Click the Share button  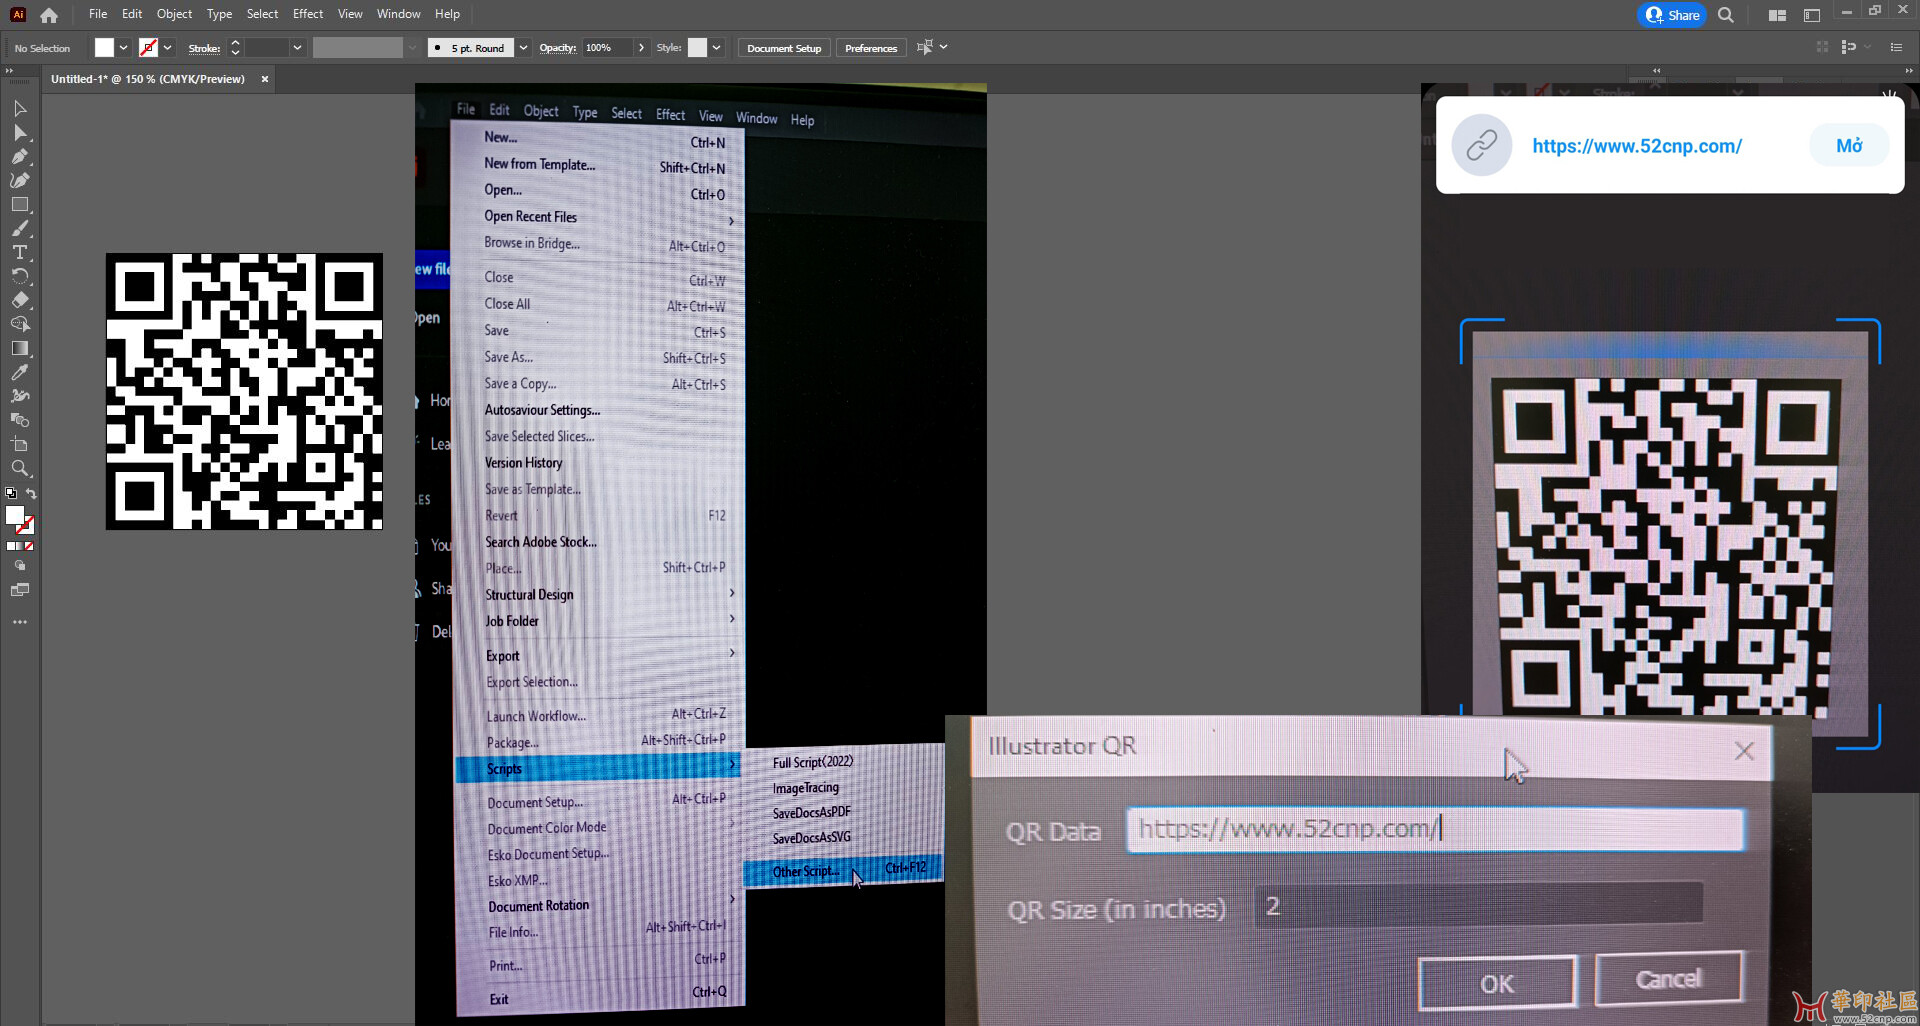[1672, 15]
